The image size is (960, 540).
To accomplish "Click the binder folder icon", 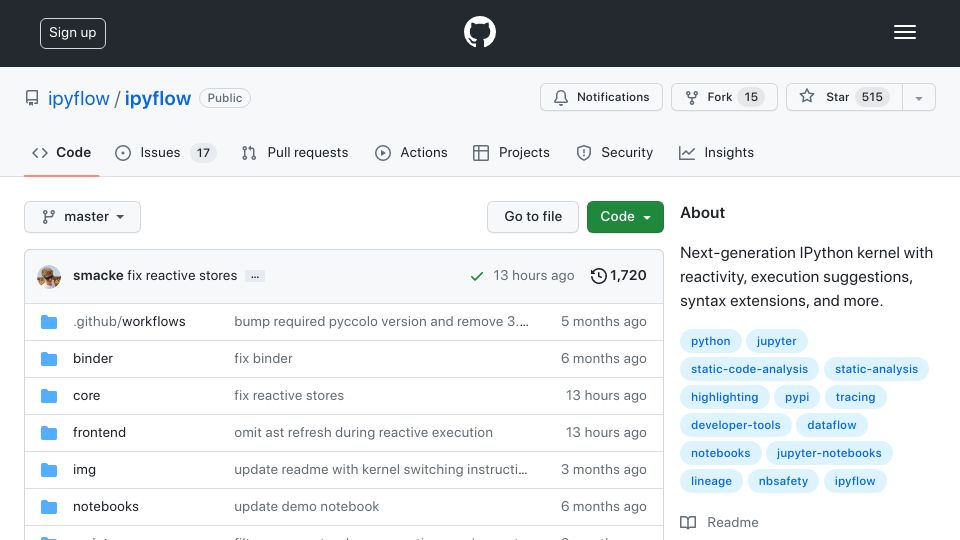I will pos(49,359).
